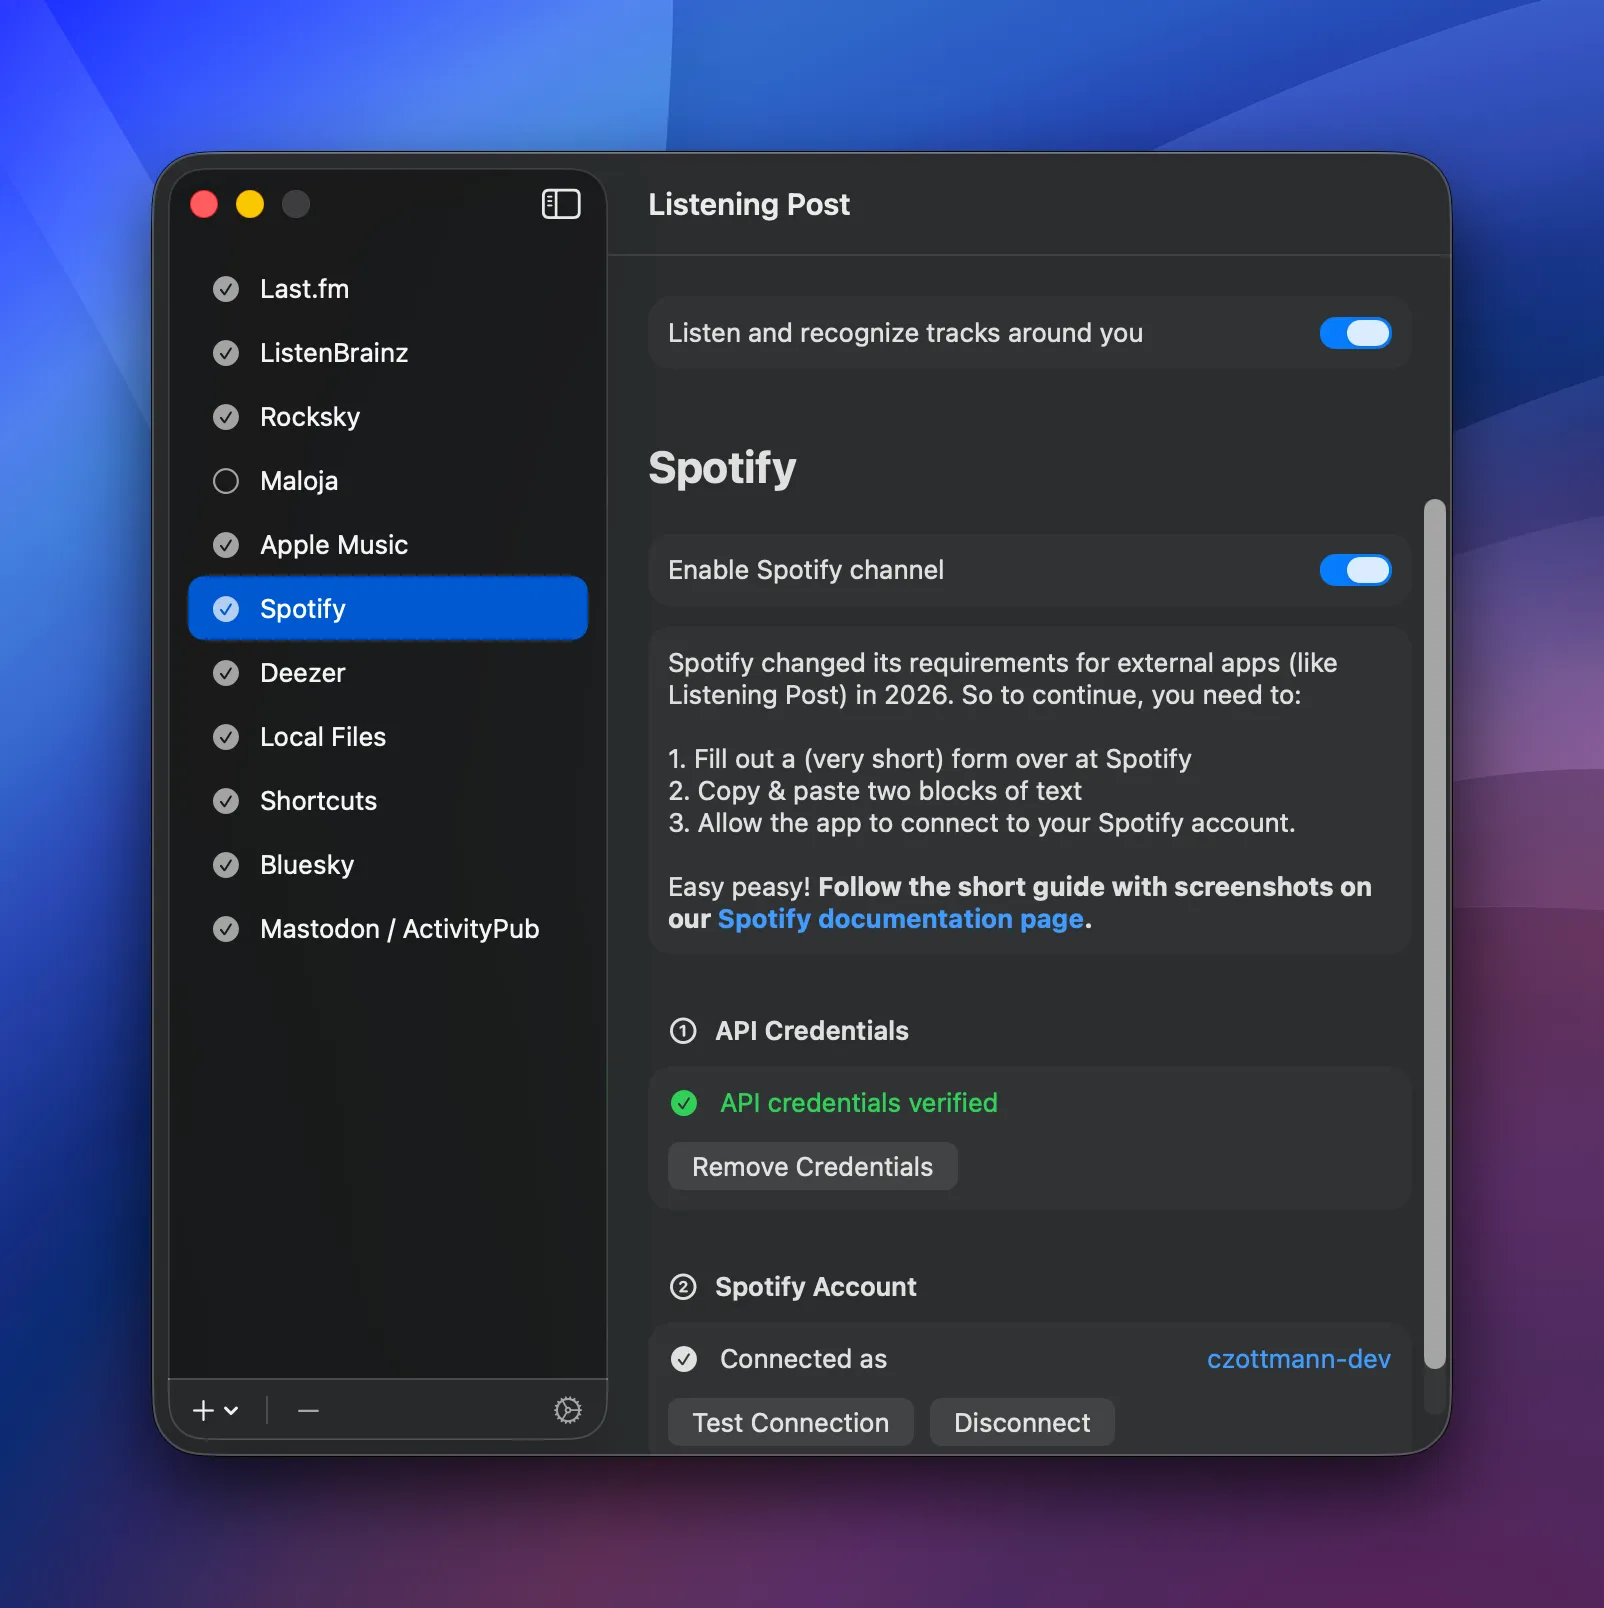The height and width of the screenshot is (1608, 1604).
Task: Click the minus remove channel icon
Action: point(308,1410)
